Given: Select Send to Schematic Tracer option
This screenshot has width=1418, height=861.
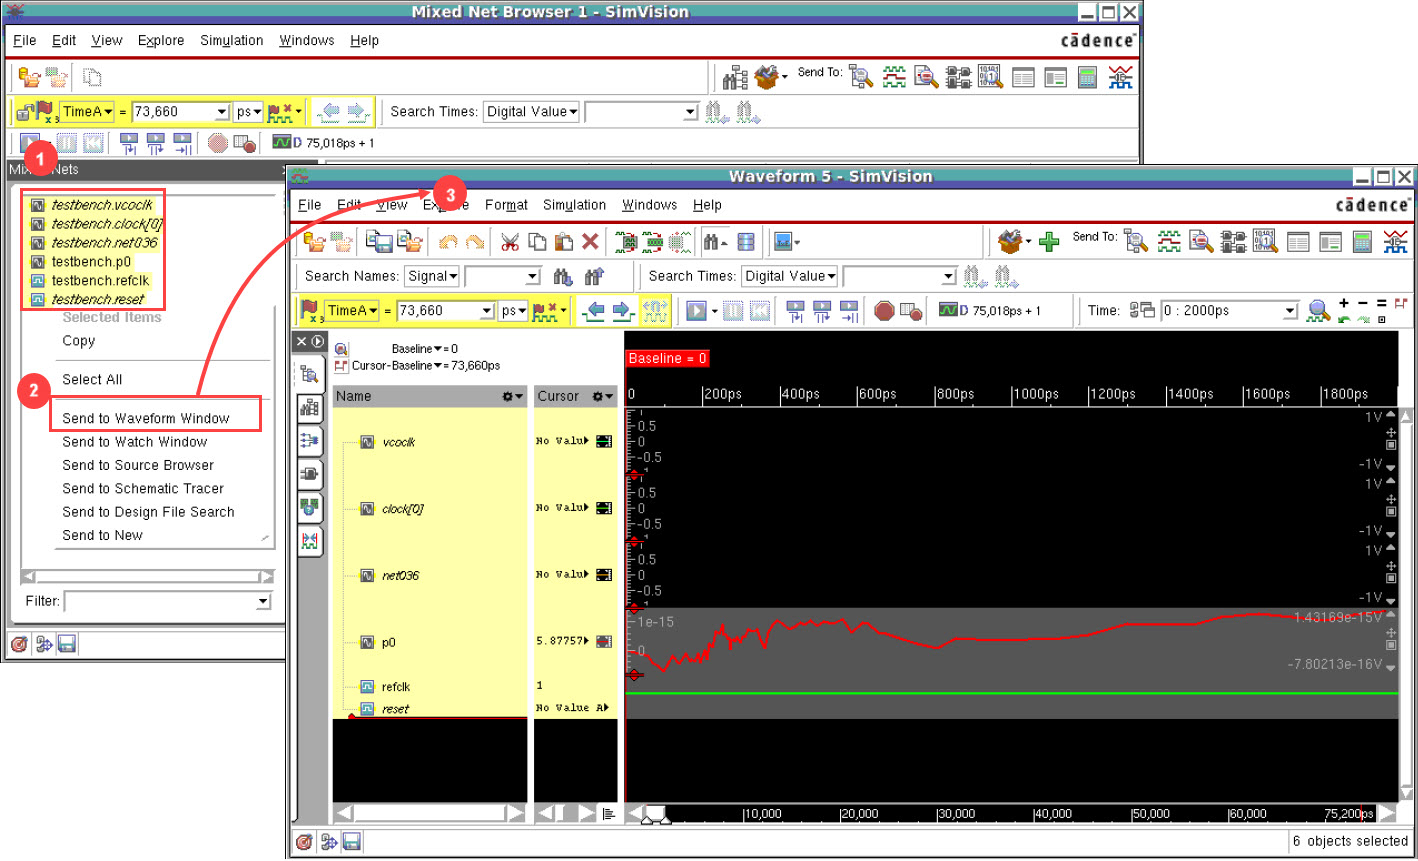Looking at the screenshot, I should tap(143, 488).
